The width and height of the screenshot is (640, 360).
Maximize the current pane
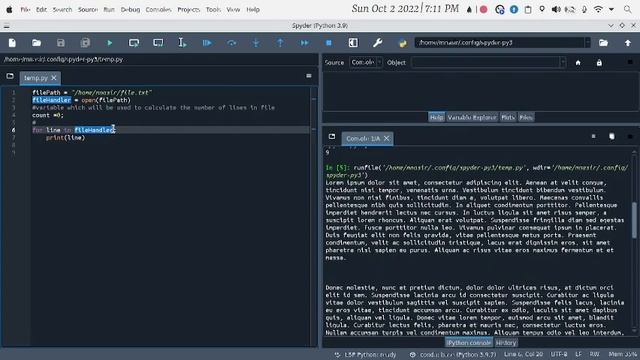pos(353,43)
